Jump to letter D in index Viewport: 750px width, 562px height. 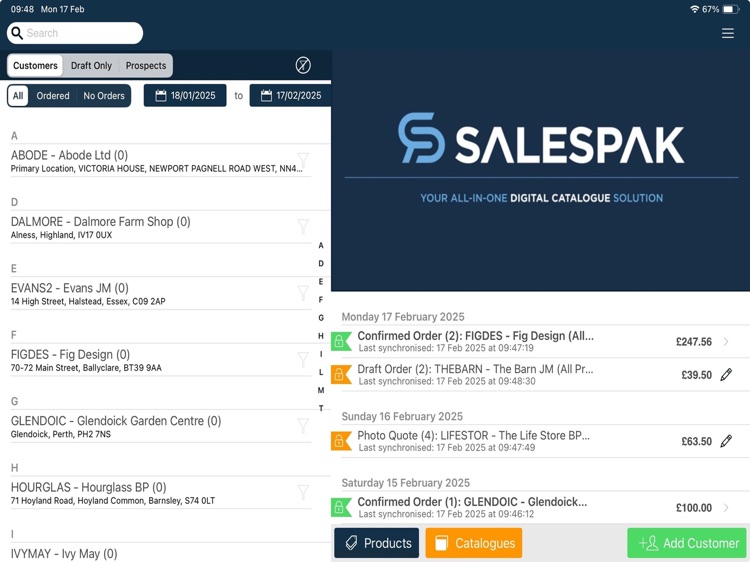(x=321, y=264)
